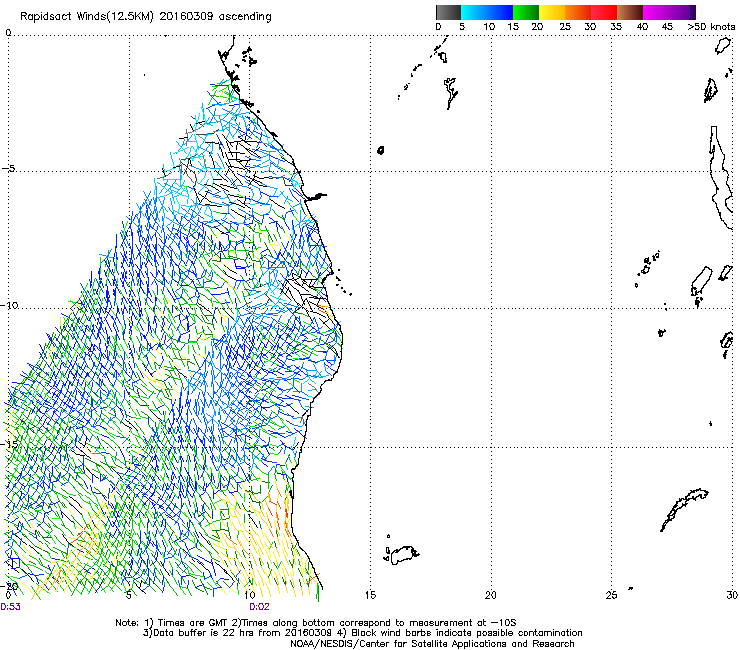This screenshot has width=740, height=650.
Task: Click the long Lake Tanganyika outline at right edge
Action: 721,177
